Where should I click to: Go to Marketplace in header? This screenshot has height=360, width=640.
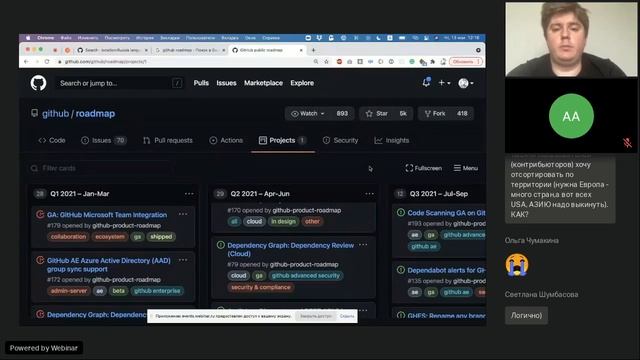[x=263, y=83]
